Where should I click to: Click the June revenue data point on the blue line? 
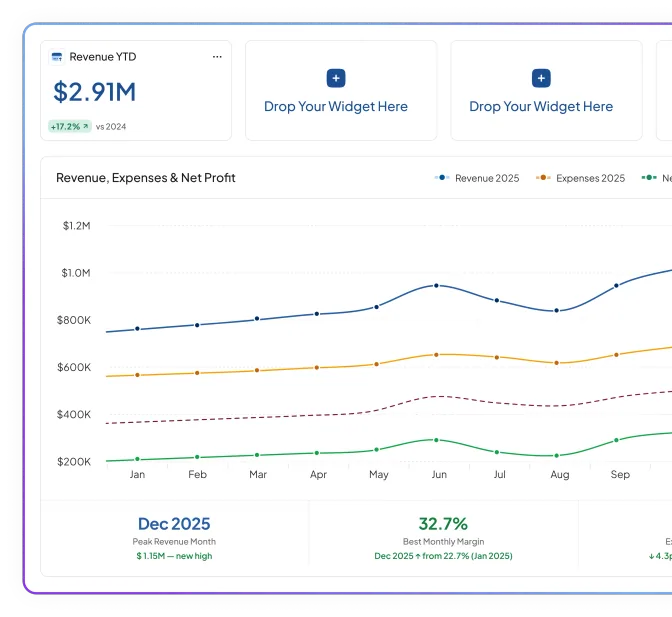pos(436,285)
